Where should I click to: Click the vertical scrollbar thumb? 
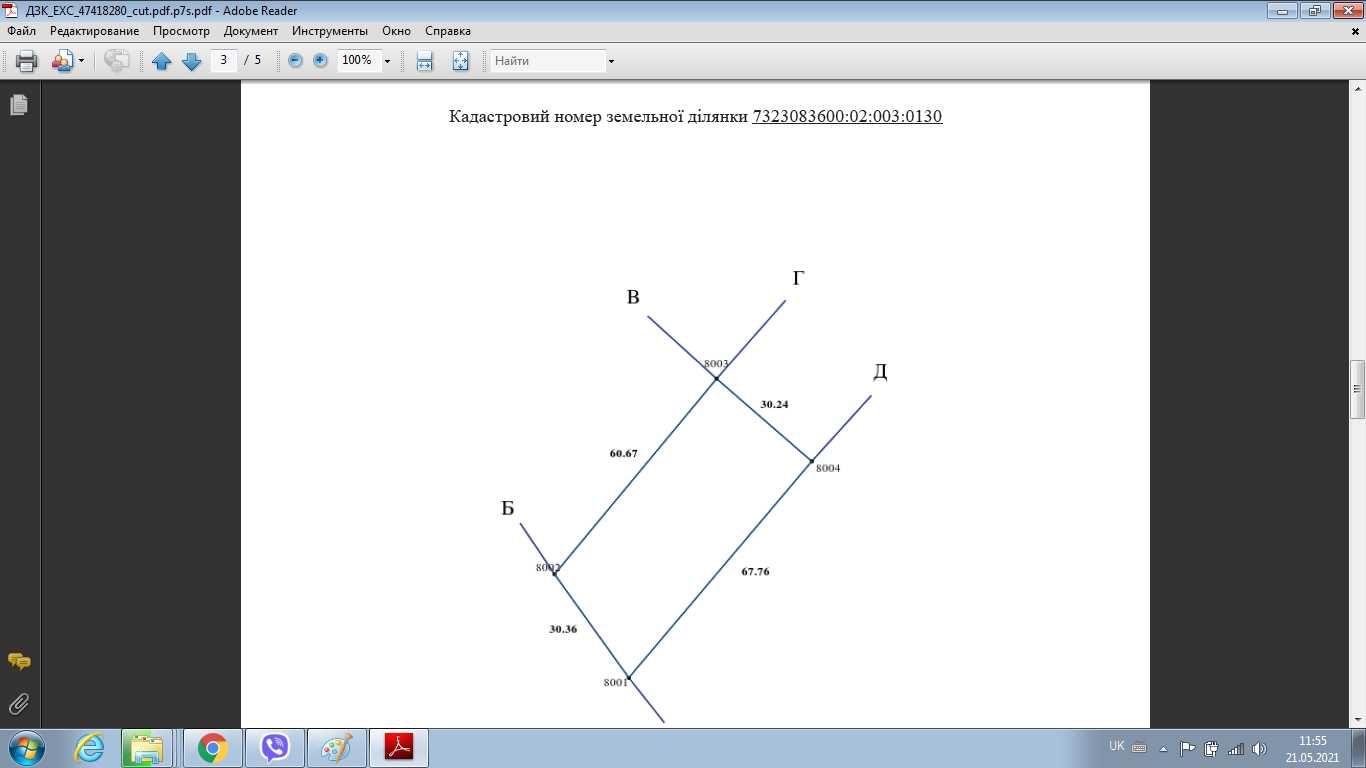tap(1357, 389)
